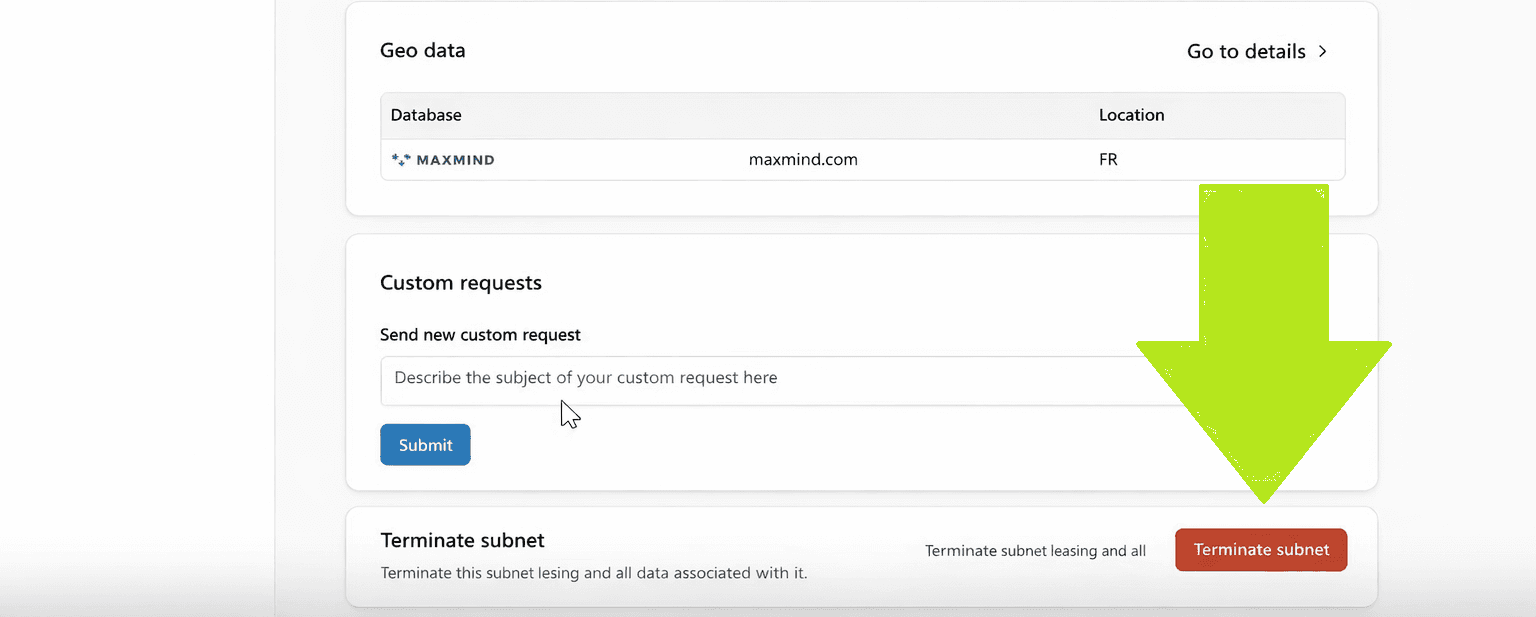The height and width of the screenshot is (617, 1536).
Task: Click the terminate subnet lesing description text
Action: [x=593, y=574]
